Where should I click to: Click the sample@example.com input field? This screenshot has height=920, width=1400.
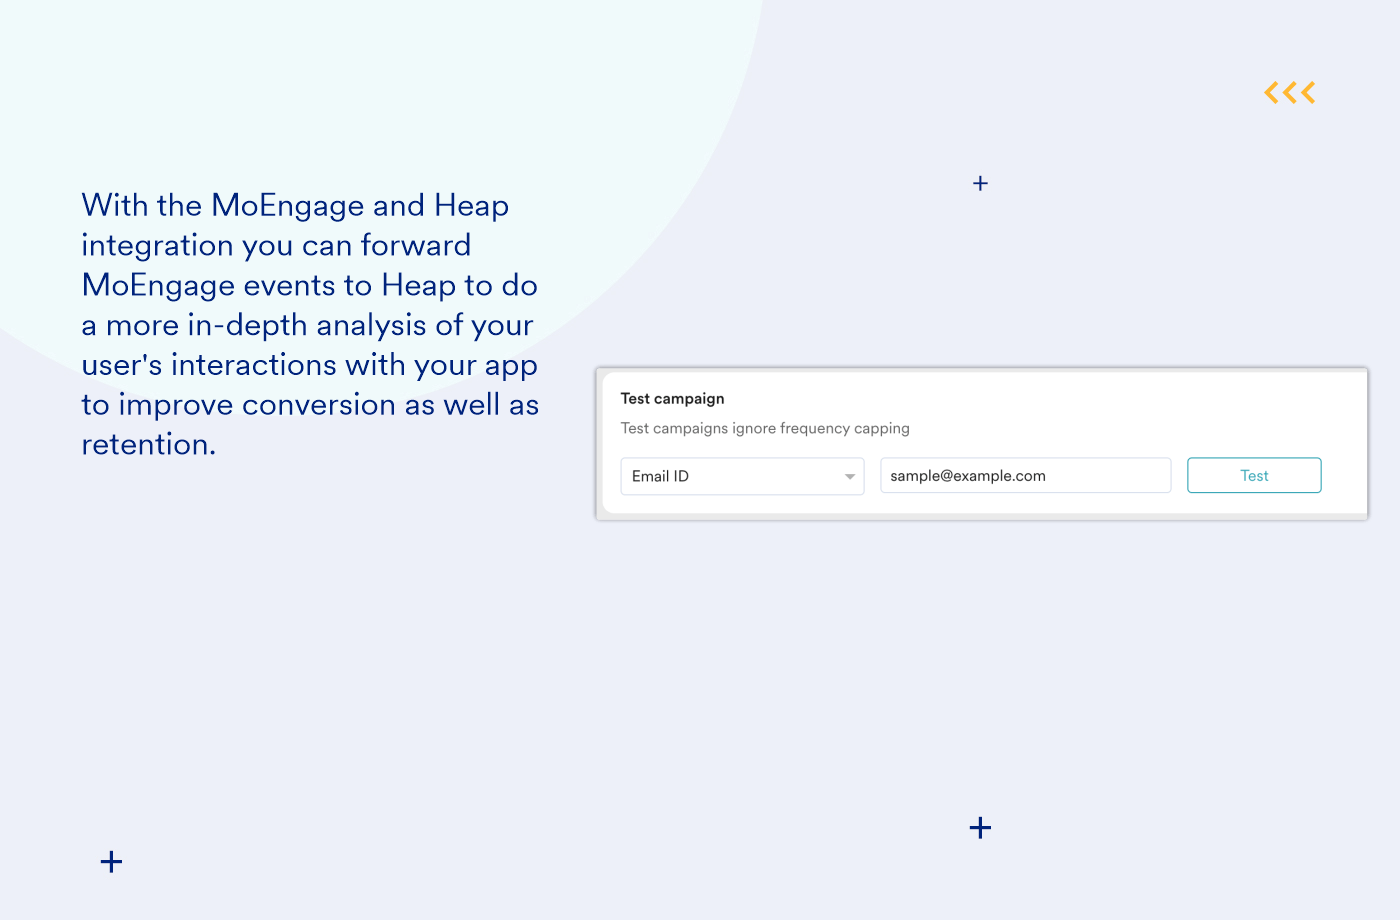tap(1025, 475)
